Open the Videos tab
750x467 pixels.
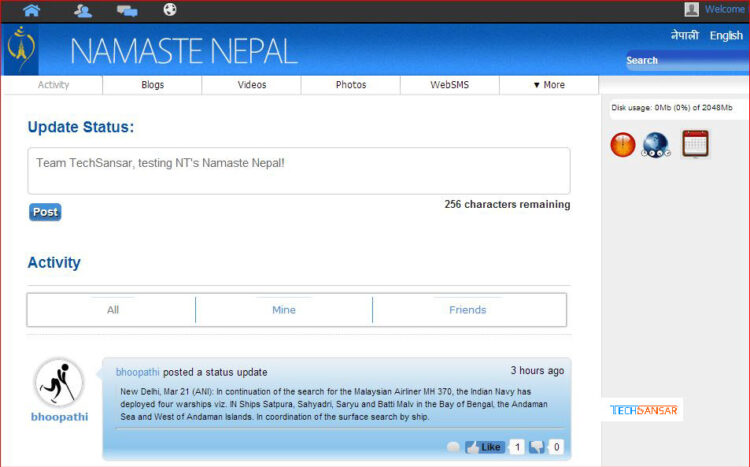[252, 85]
